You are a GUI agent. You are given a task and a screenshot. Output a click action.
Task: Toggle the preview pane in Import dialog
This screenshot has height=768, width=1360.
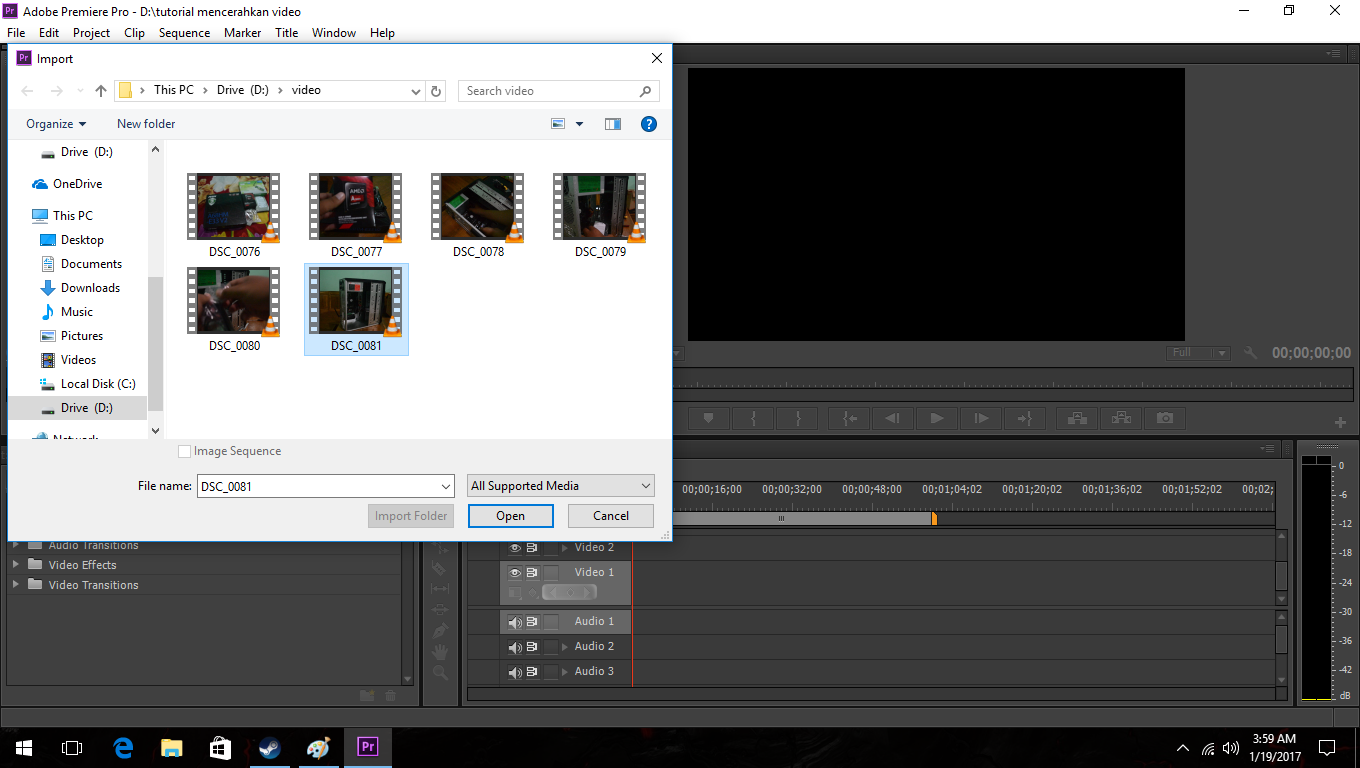pyautogui.click(x=613, y=124)
